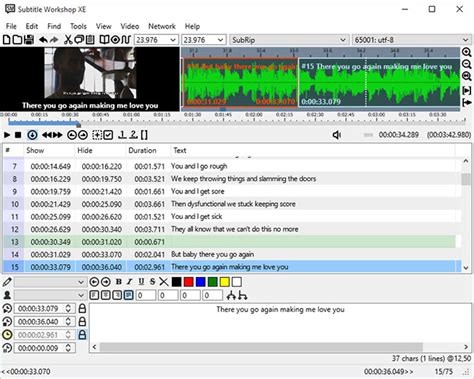474x379 pixels.
Task: Paste from clipboard icon
Action: (x=90, y=40)
